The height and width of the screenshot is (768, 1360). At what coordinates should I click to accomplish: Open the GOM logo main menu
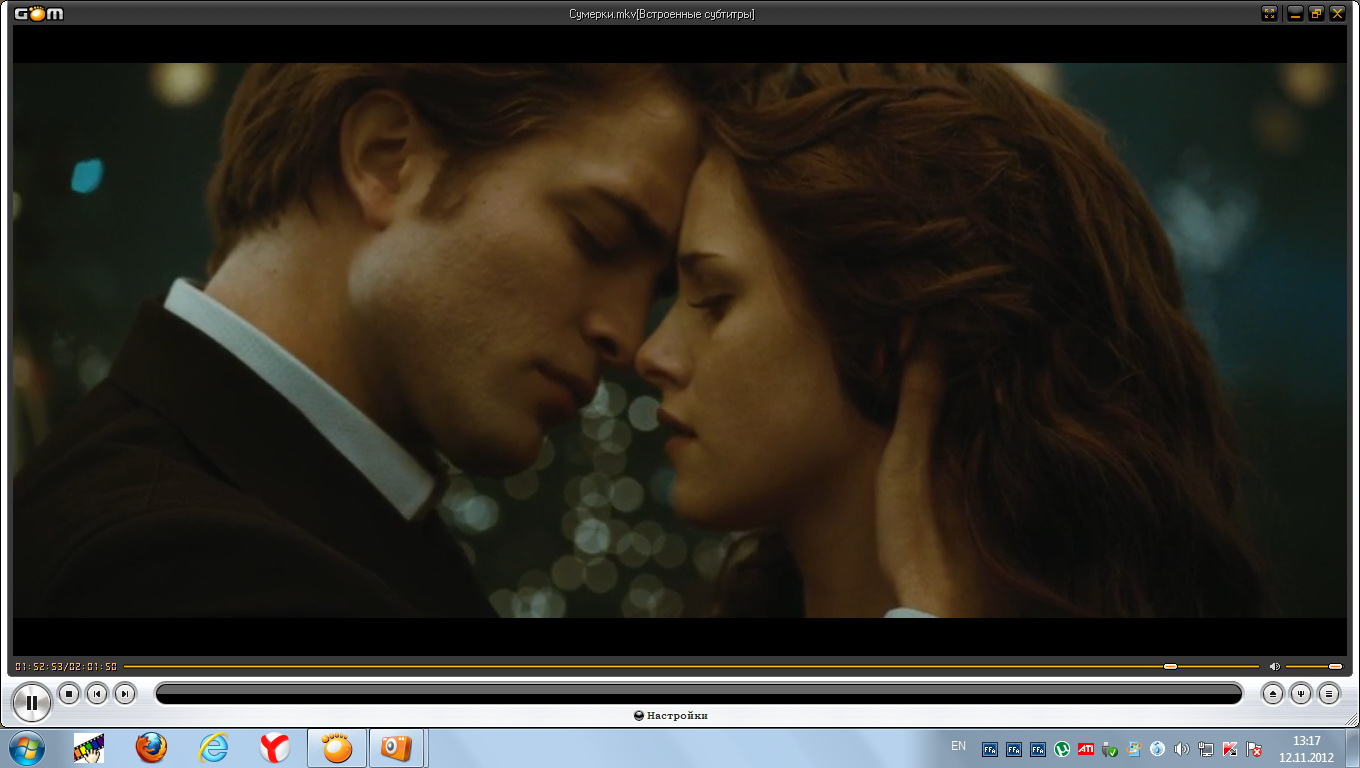pyautogui.click(x=39, y=13)
